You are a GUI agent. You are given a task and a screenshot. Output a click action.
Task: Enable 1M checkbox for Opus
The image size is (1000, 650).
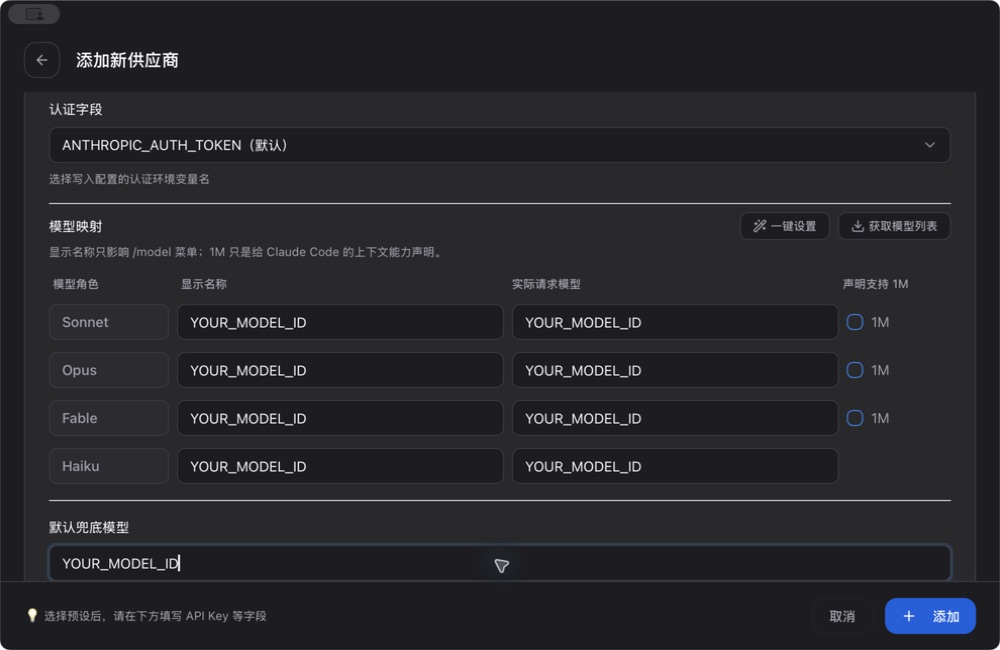click(855, 370)
